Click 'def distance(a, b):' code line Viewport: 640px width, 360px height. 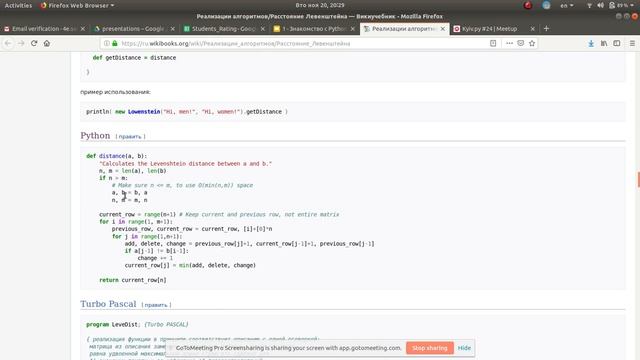[116, 156]
